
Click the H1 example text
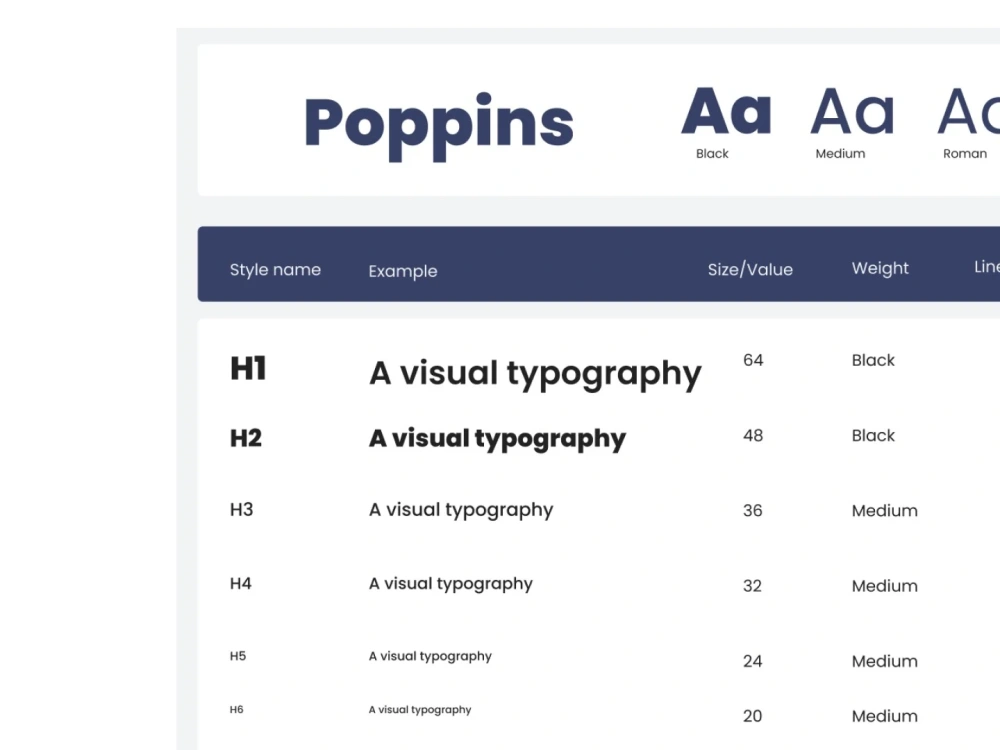(534, 373)
